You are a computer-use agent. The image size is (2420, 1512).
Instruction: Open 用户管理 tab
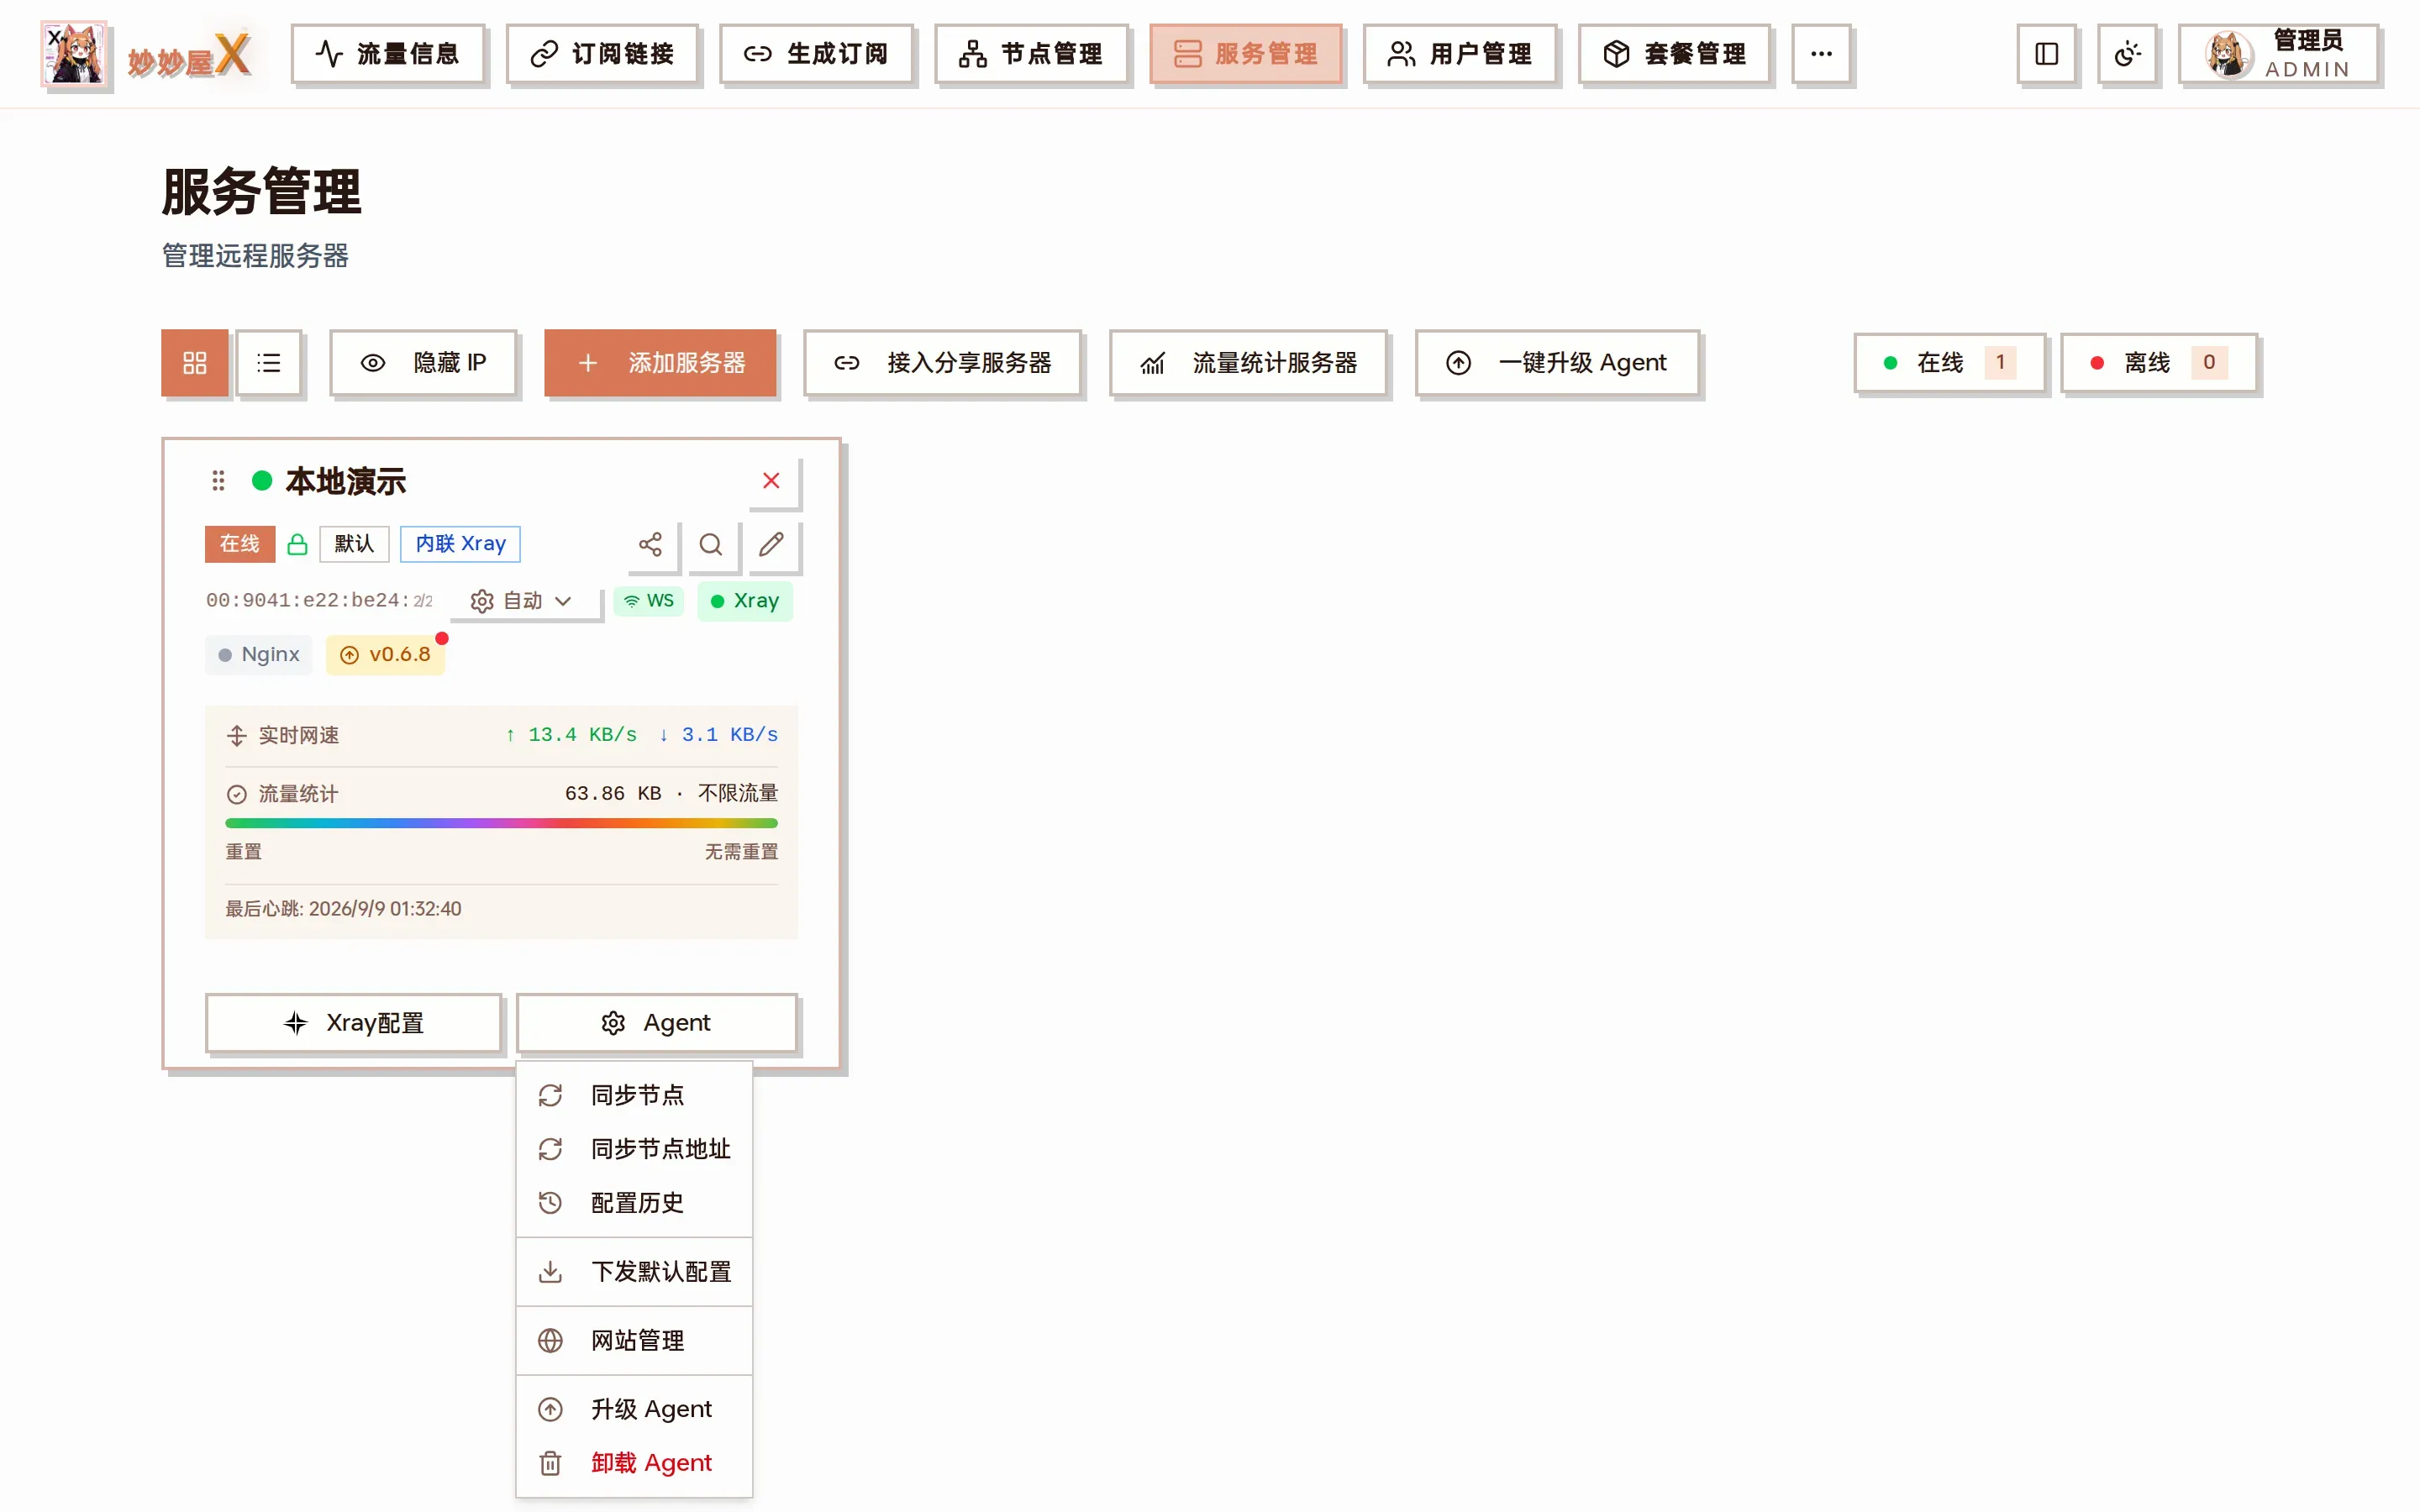tap(1460, 54)
